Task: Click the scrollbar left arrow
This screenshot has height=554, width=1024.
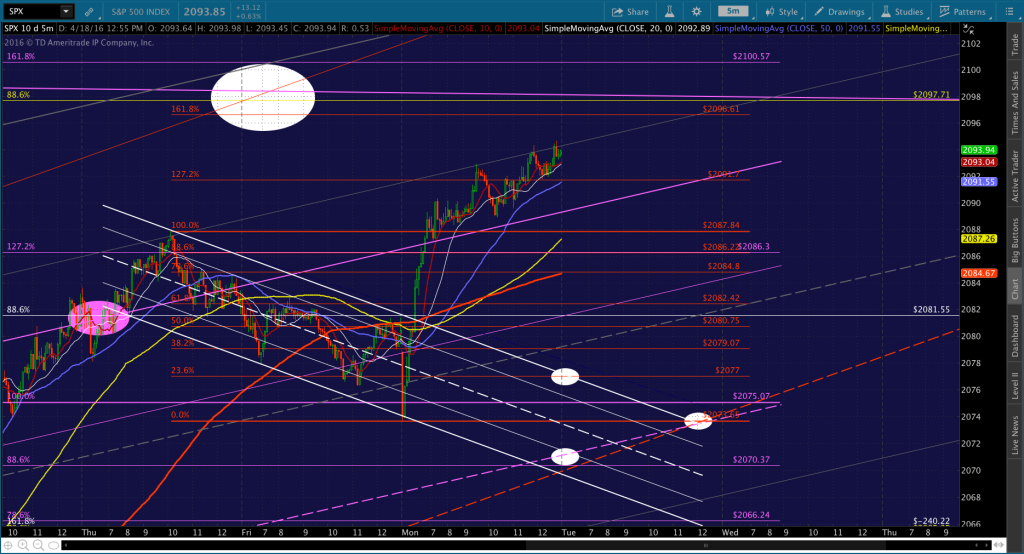Action: 66,545
